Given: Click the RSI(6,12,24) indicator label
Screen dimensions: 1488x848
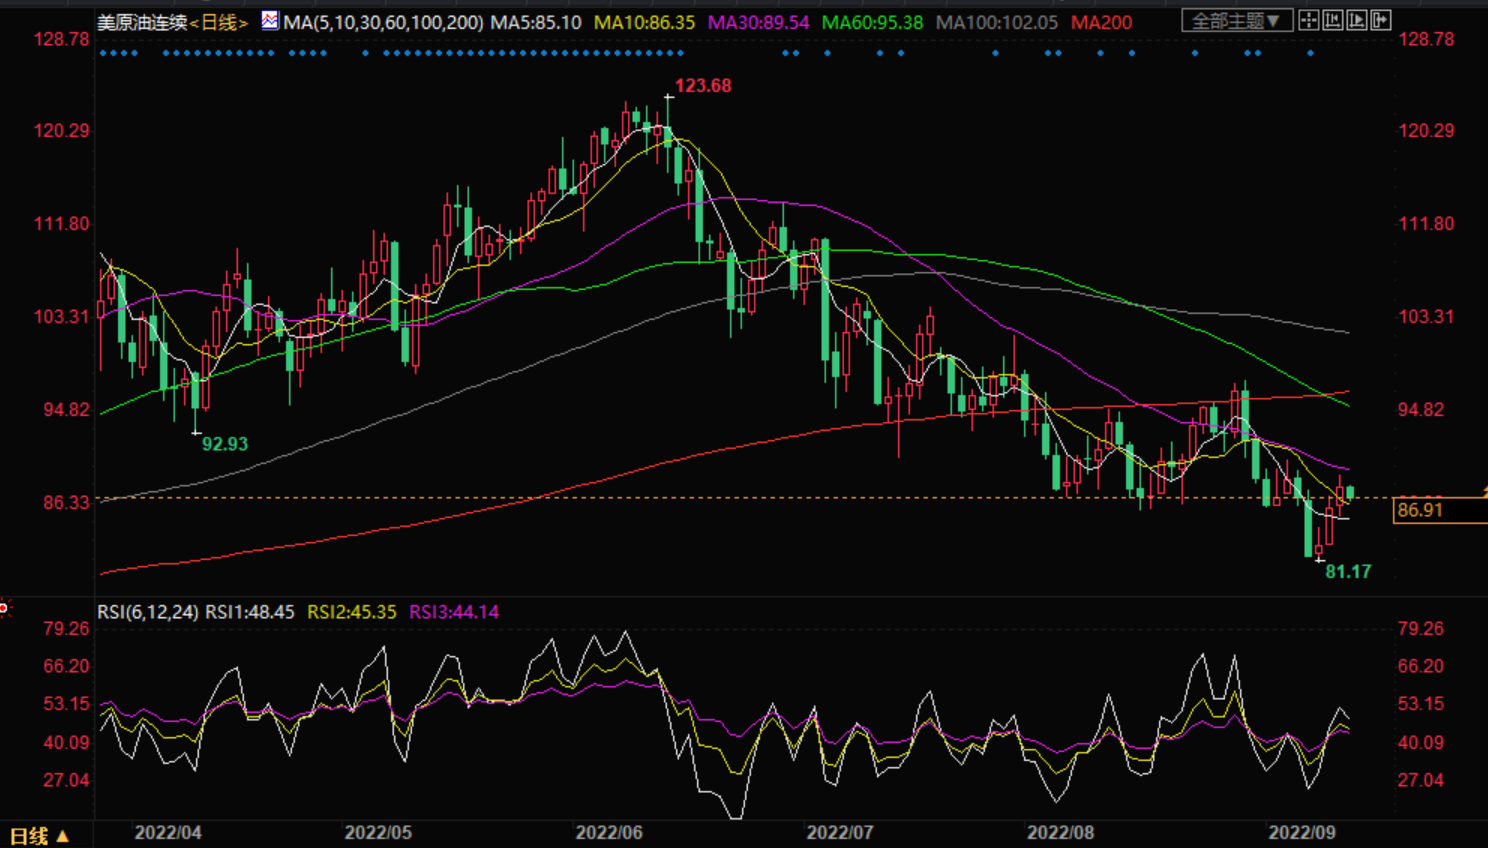Looking at the screenshot, I should click(147, 612).
